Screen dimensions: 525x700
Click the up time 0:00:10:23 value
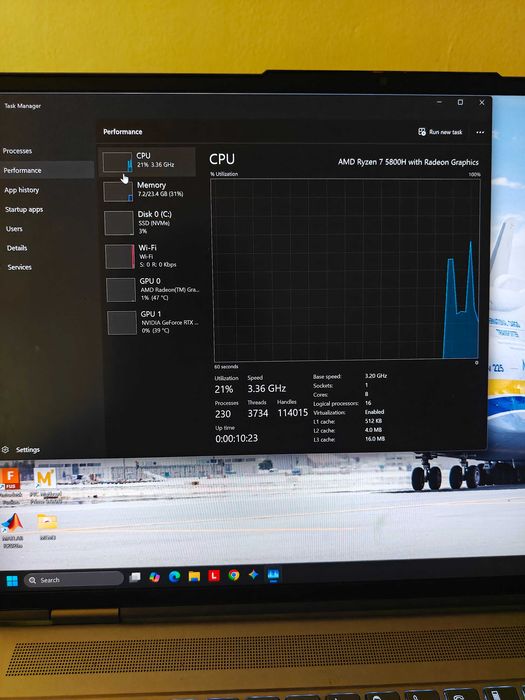pos(236,438)
